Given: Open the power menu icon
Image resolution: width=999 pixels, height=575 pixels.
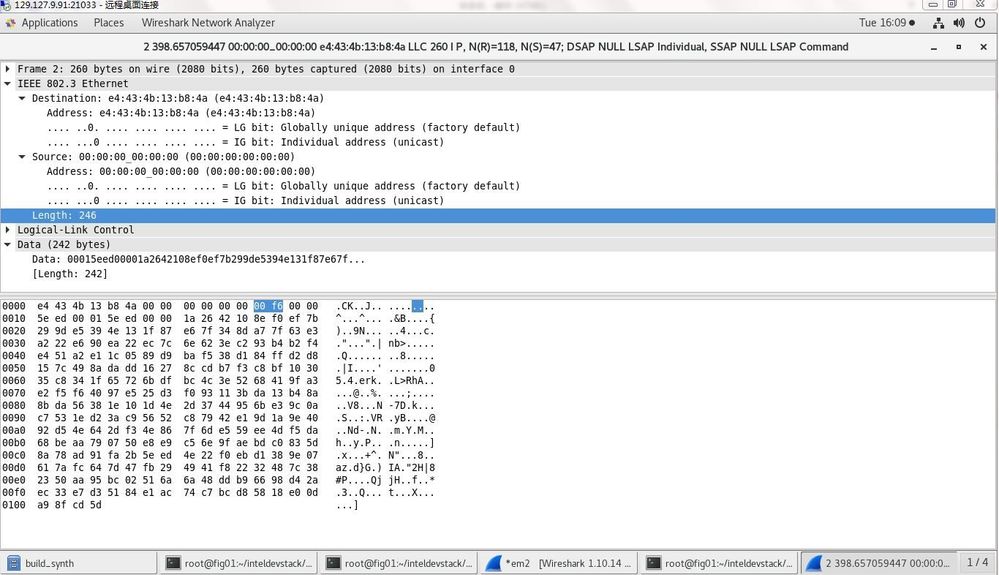Looking at the screenshot, I should [980, 23].
